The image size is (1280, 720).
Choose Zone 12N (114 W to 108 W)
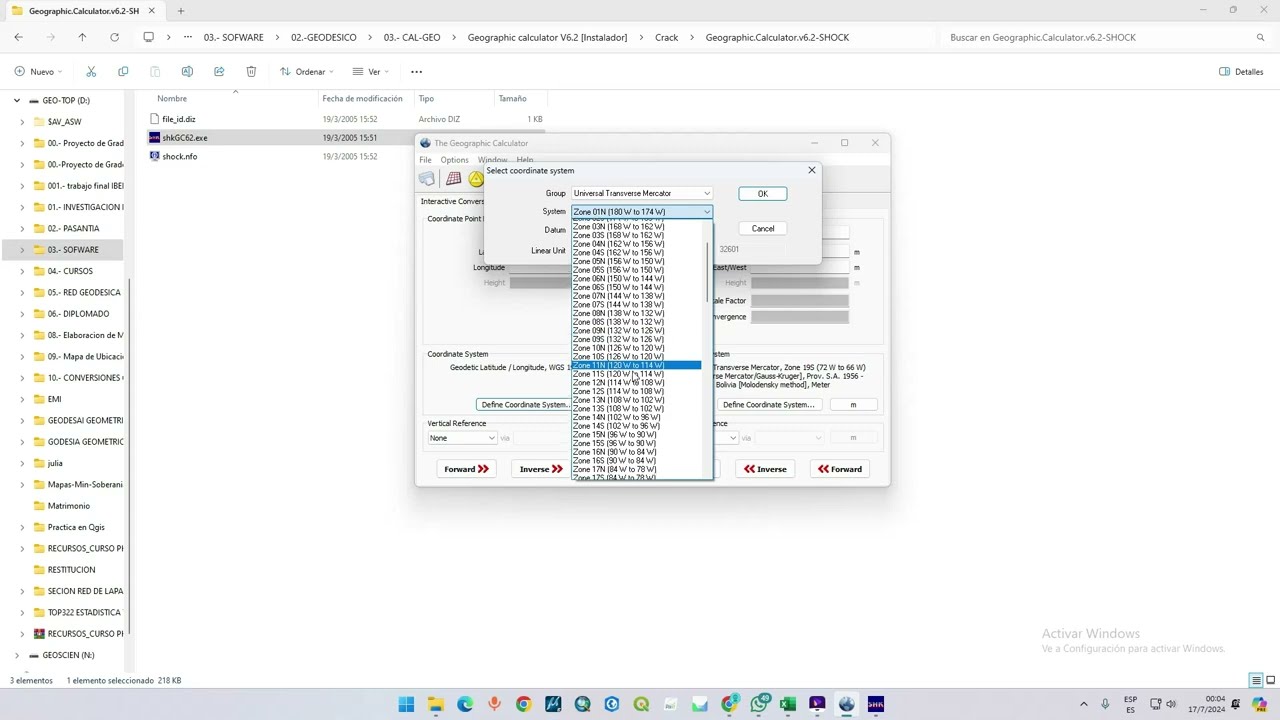click(636, 383)
